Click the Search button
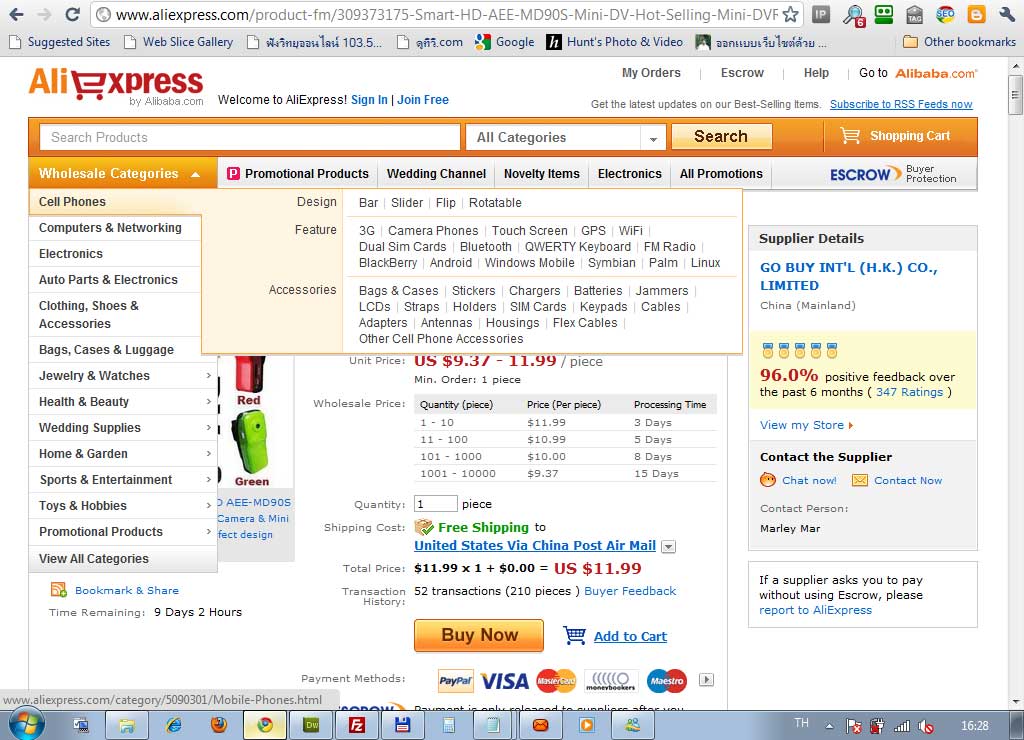Screen dimensions: 1024x740 [721, 137]
